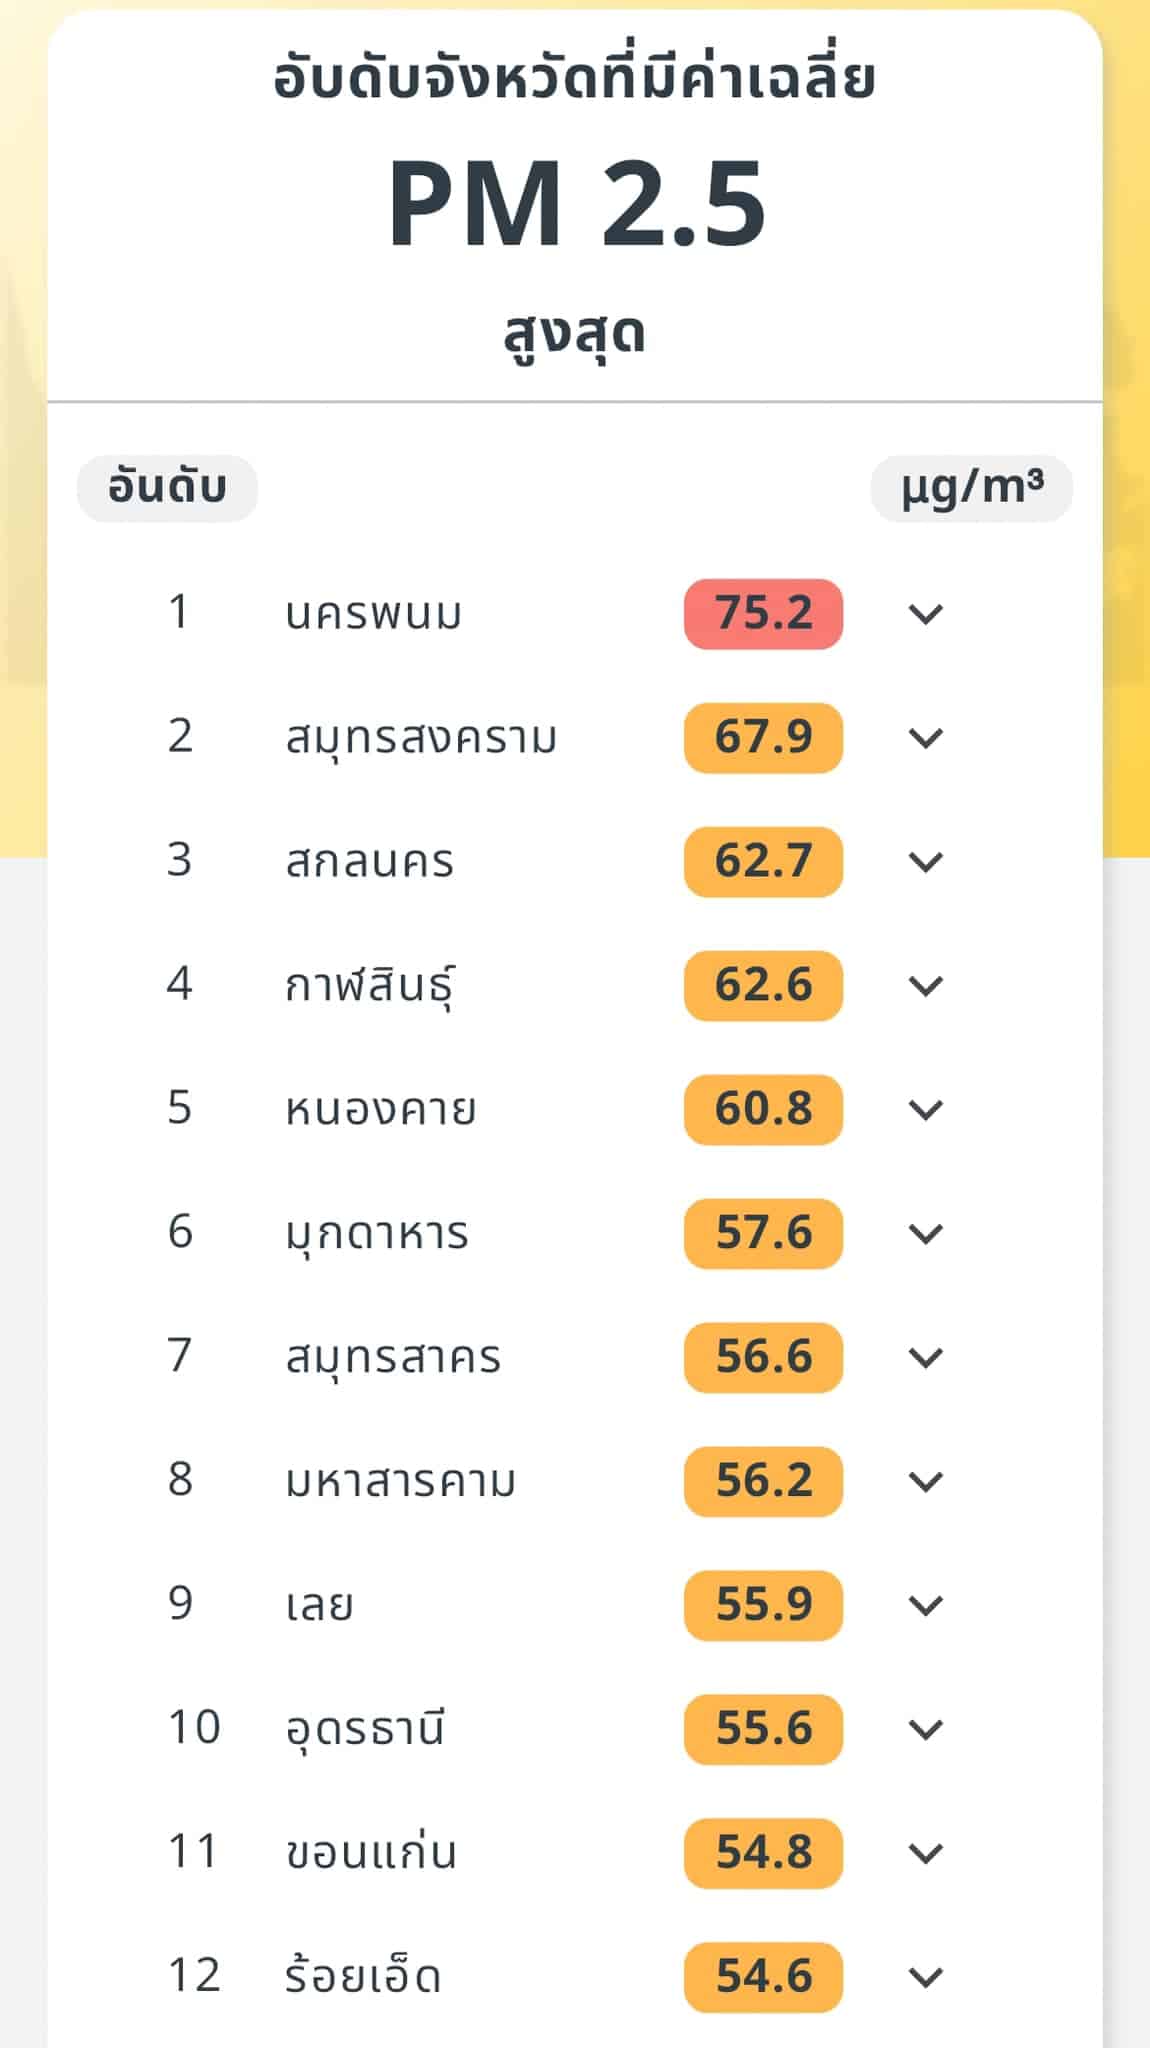Open the สกลนคร row dropdown arrow
The height and width of the screenshot is (2048, 1150).
pos(925,862)
